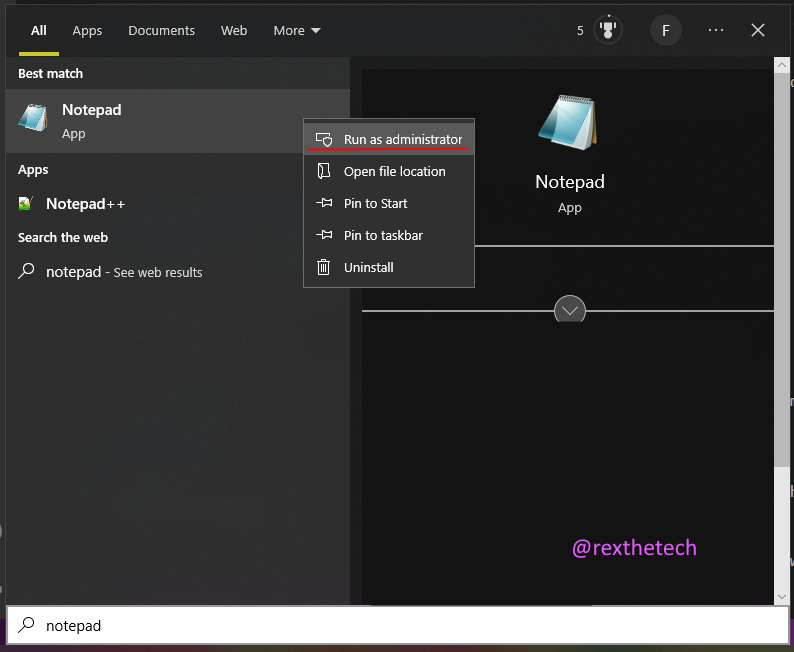Click the Notepad title in preview pane
The width and height of the screenshot is (794, 652).
click(x=570, y=181)
